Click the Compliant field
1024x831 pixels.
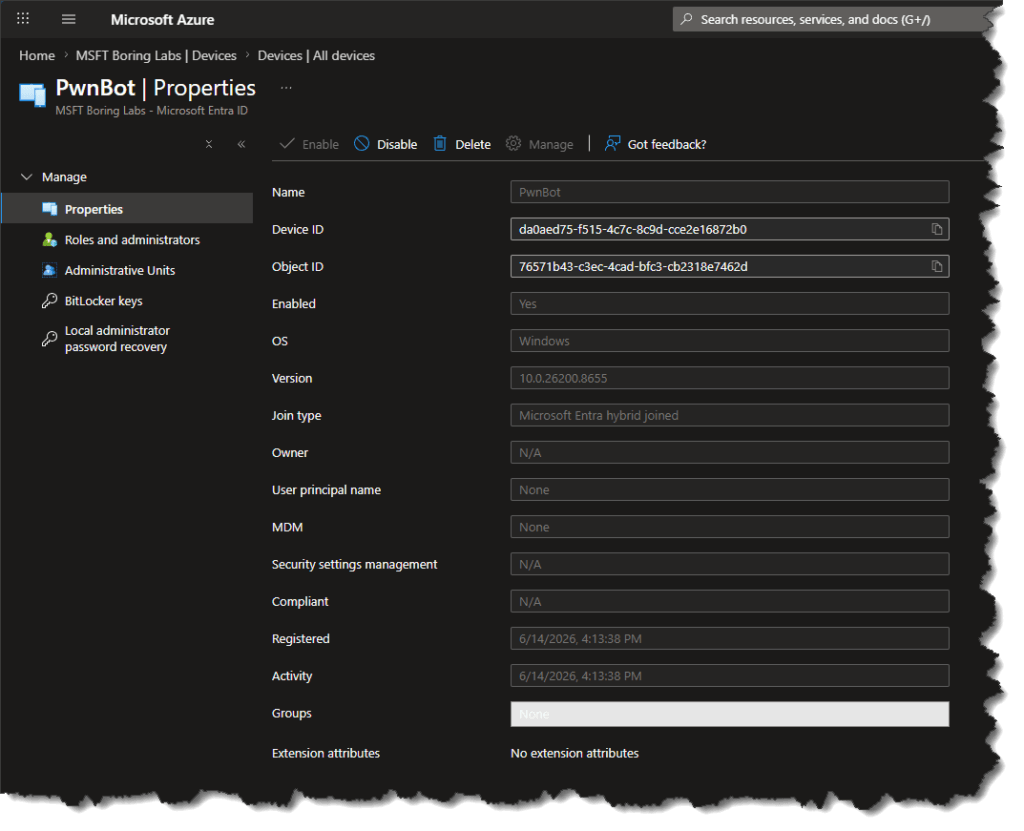point(729,602)
